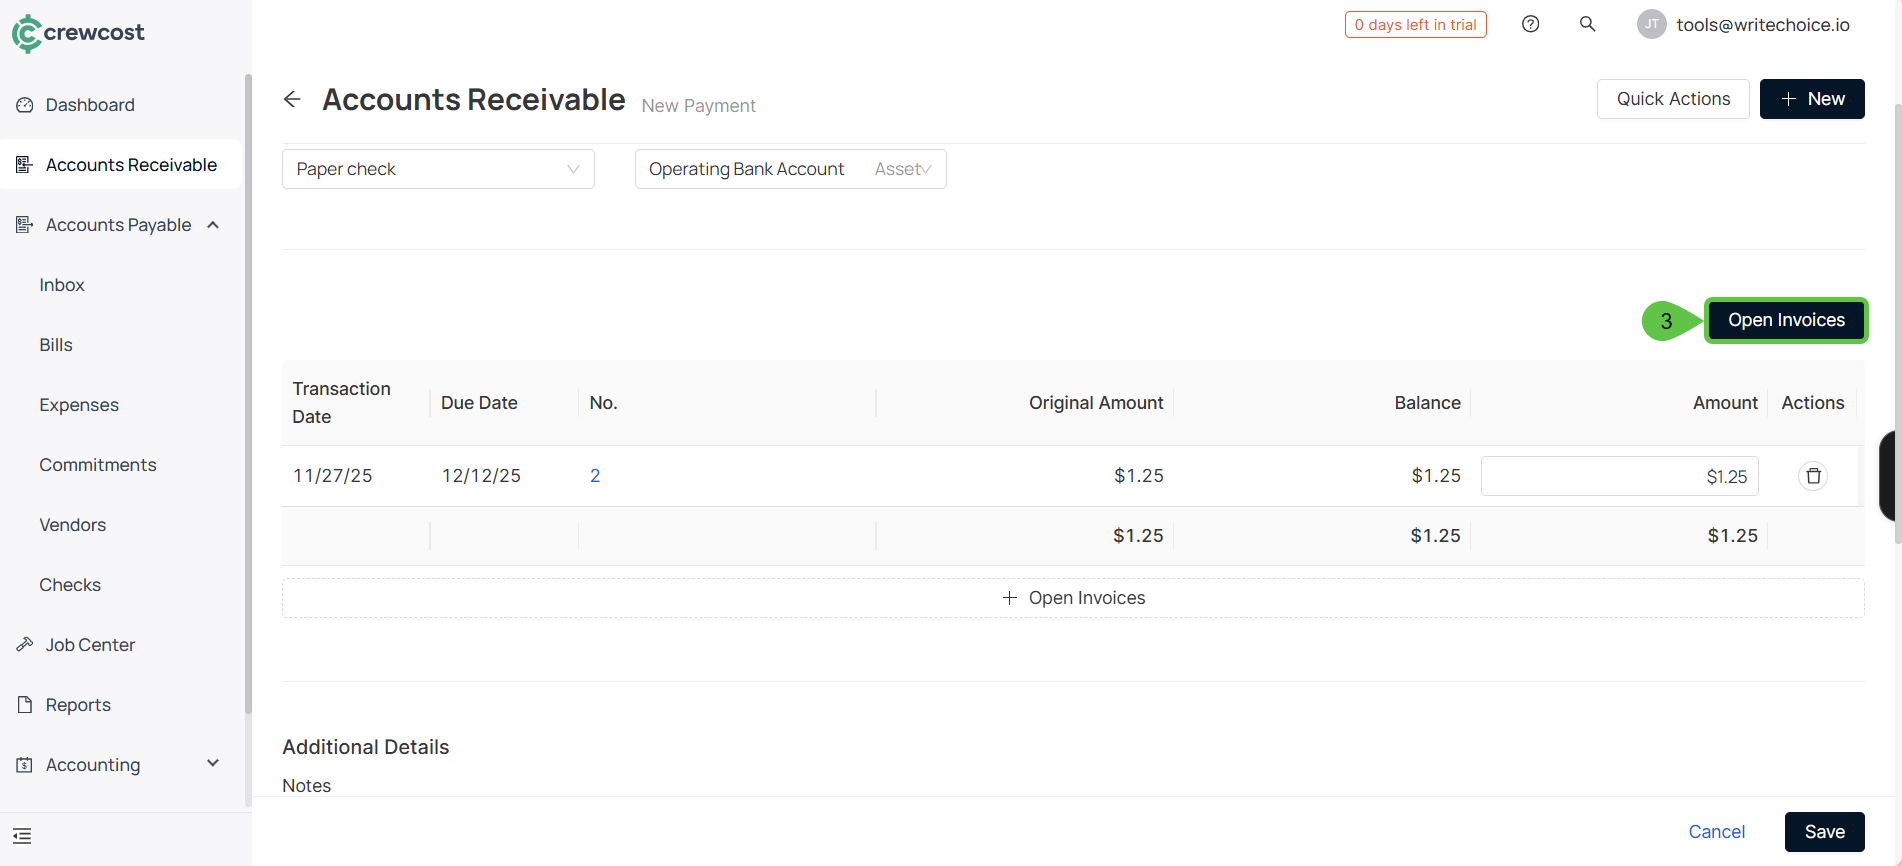Click the Quick Actions button

coord(1672,99)
